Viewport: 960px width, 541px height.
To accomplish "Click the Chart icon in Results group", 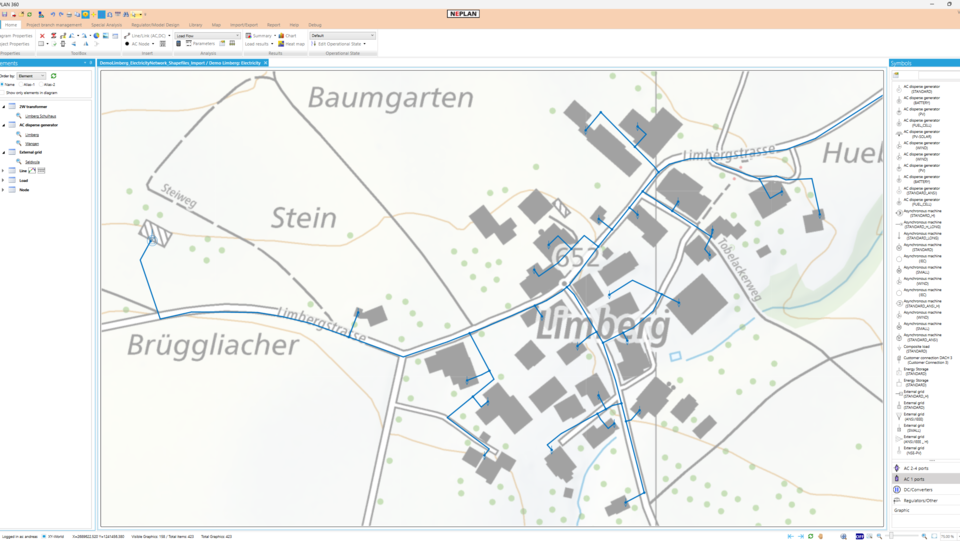I will (x=287, y=35).
